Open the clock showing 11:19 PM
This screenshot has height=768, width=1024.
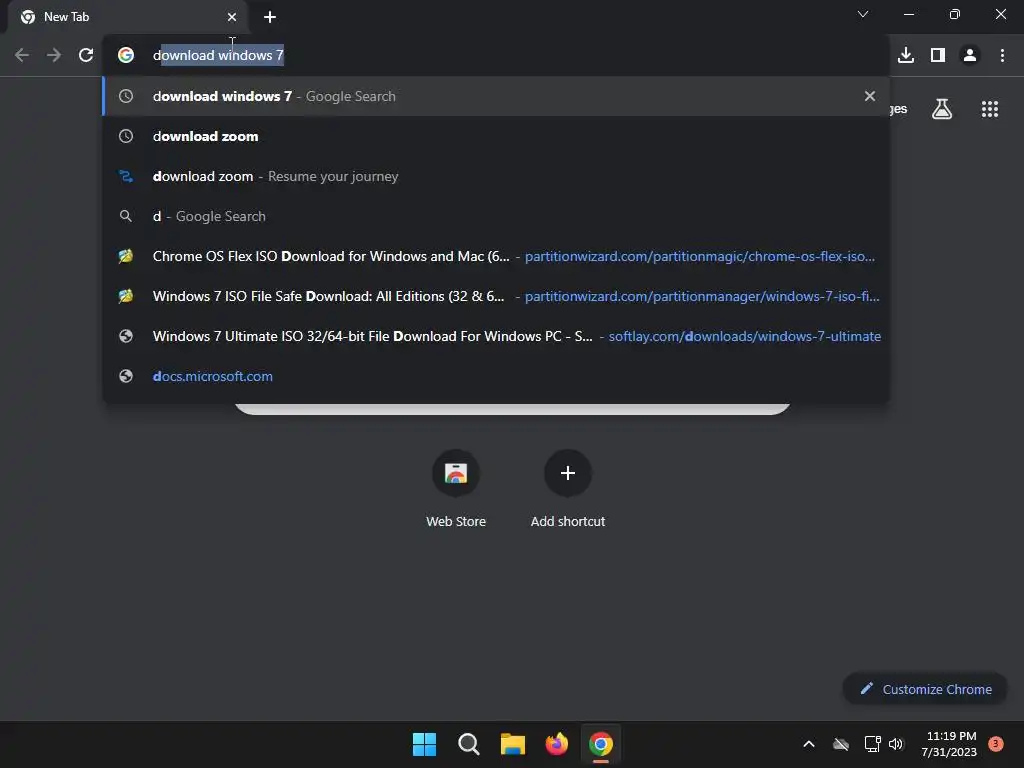(949, 744)
